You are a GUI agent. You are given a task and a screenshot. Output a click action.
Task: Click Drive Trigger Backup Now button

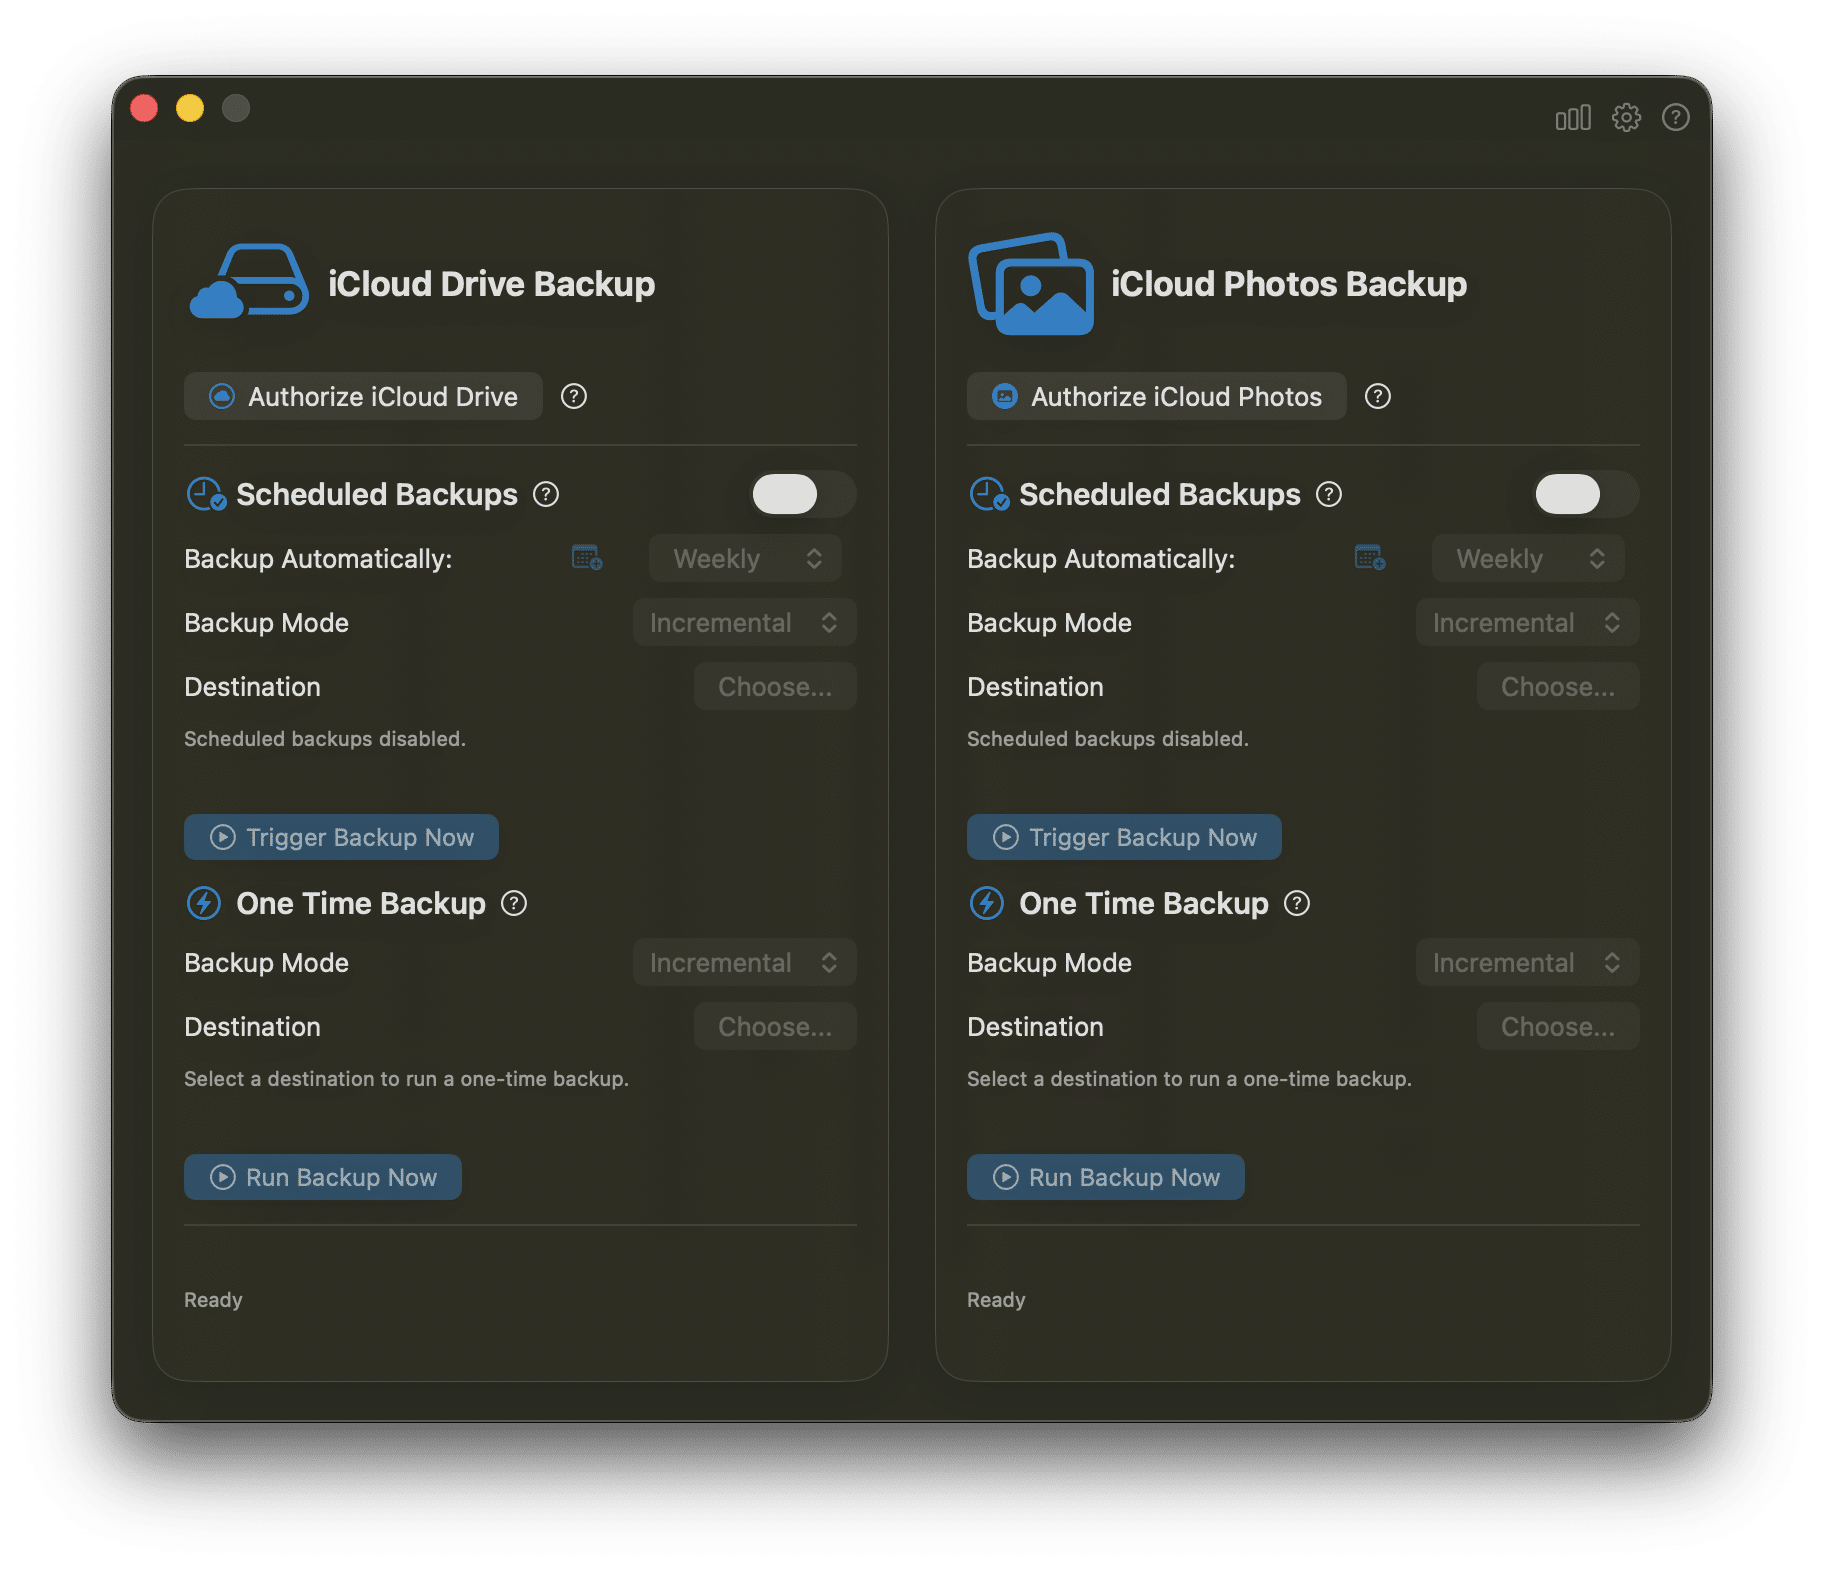click(x=341, y=837)
